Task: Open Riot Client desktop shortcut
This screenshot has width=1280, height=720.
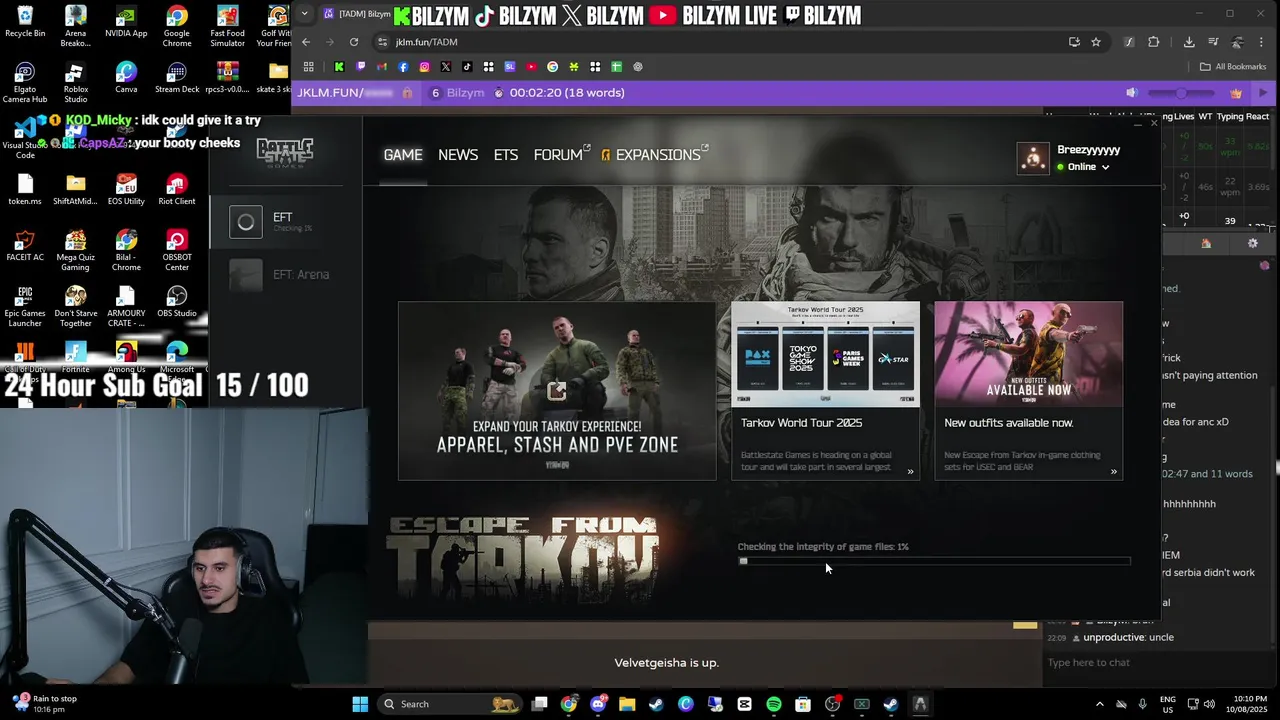Action: [177, 189]
